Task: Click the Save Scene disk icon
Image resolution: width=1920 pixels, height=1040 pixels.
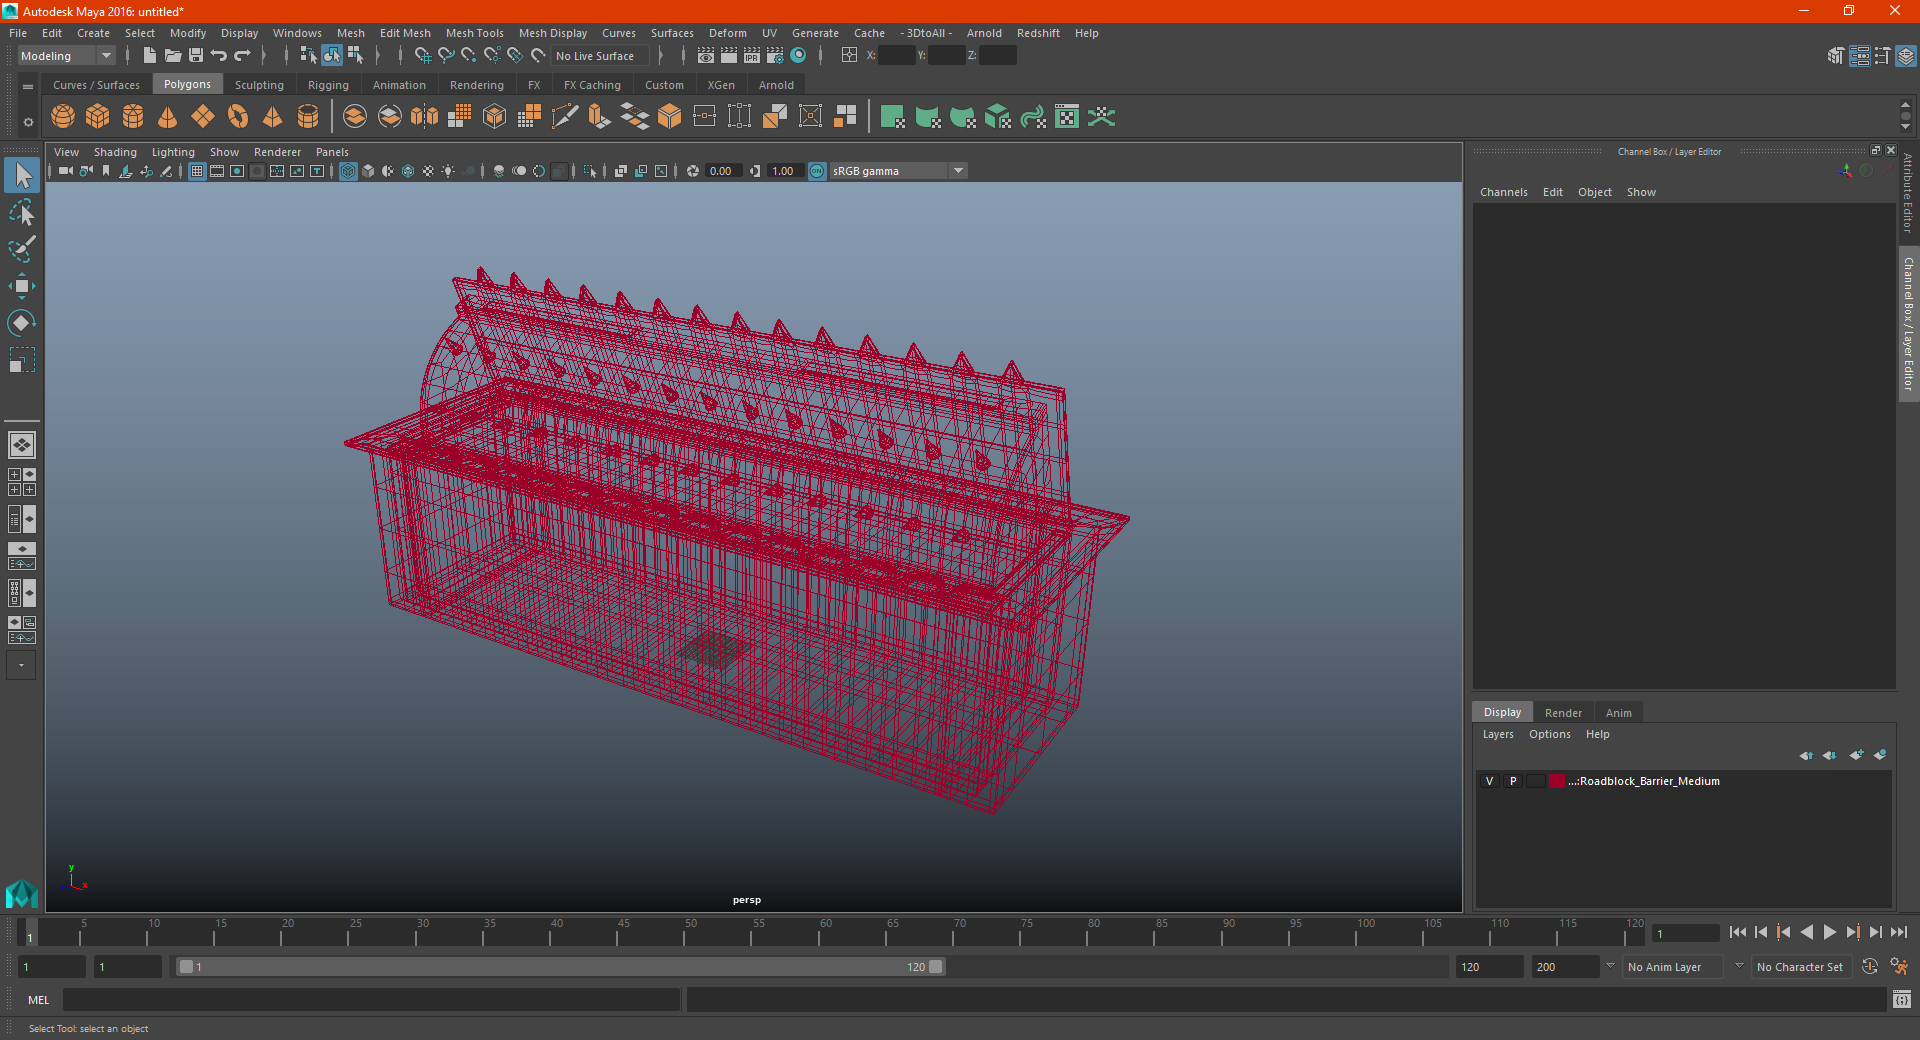Action: (x=196, y=56)
